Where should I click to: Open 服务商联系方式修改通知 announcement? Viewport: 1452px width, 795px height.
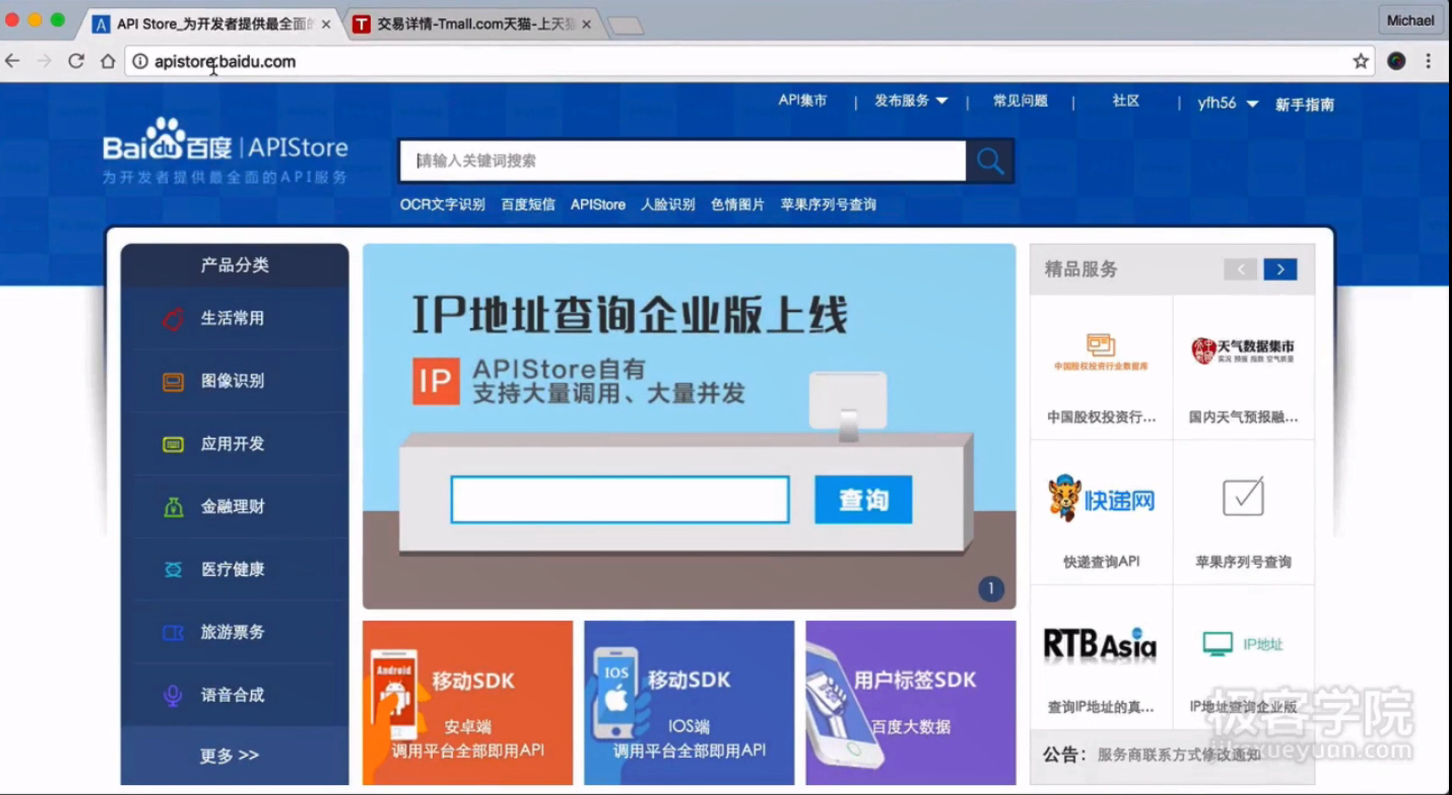(x=1179, y=755)
